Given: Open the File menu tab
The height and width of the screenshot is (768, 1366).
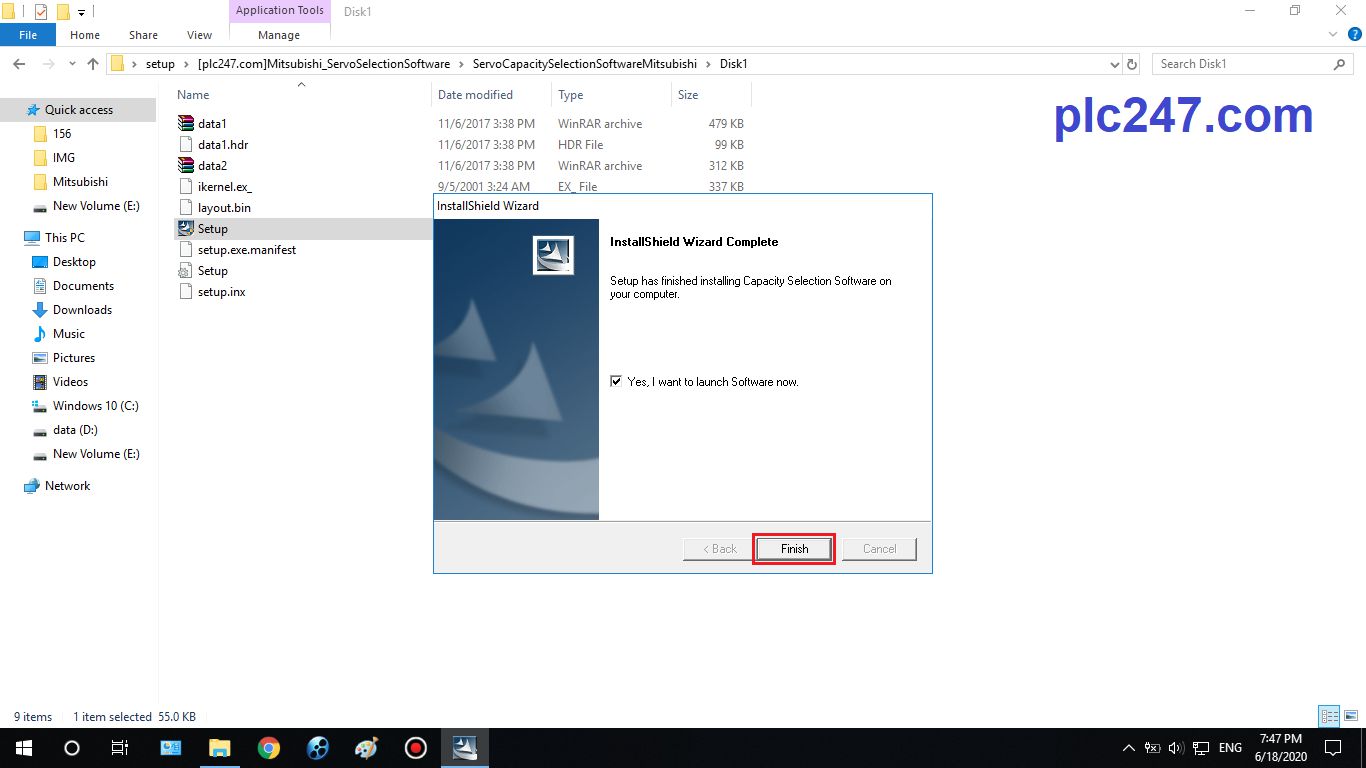Looking at the screenshot, I should [28, 35].
